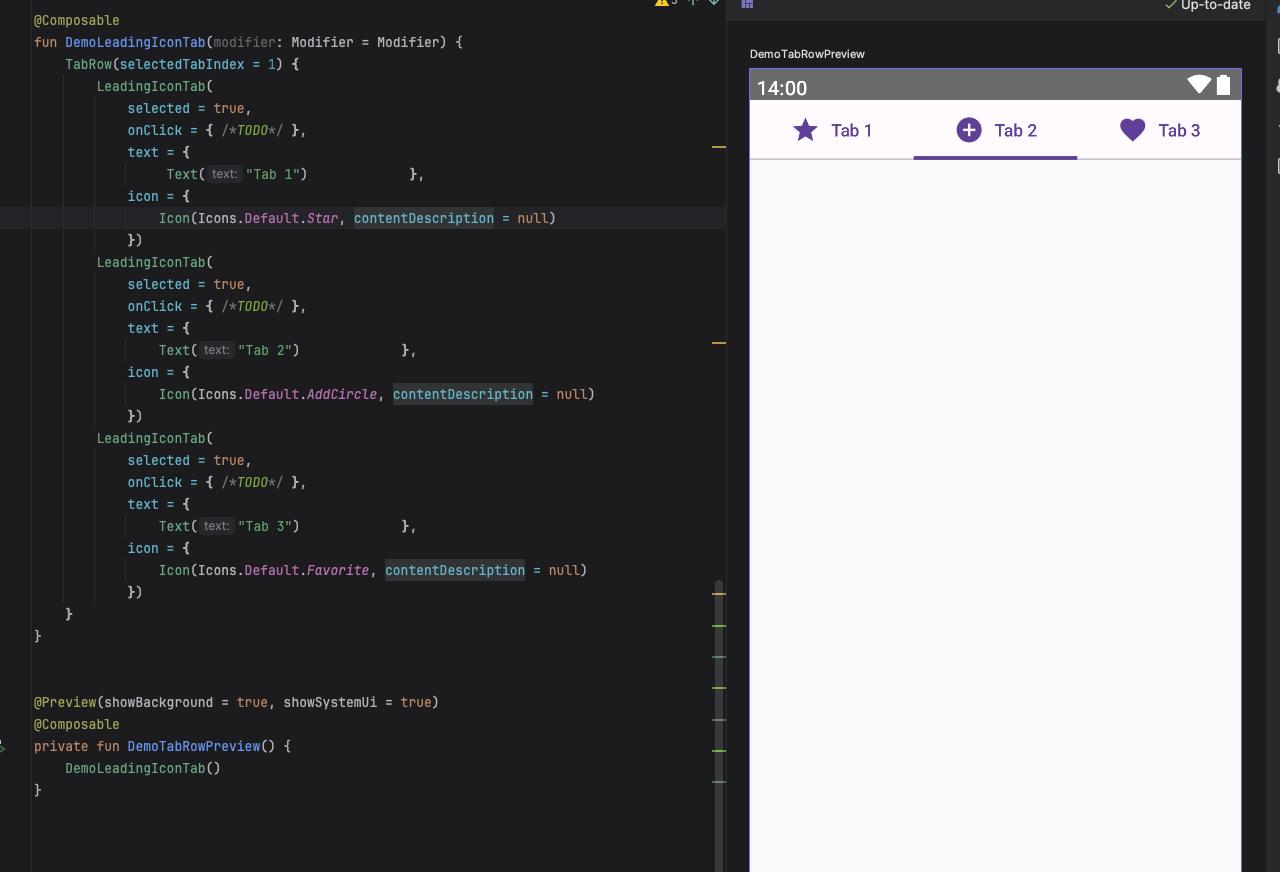Select the Tab 2 label in preview

point(1015,131)
